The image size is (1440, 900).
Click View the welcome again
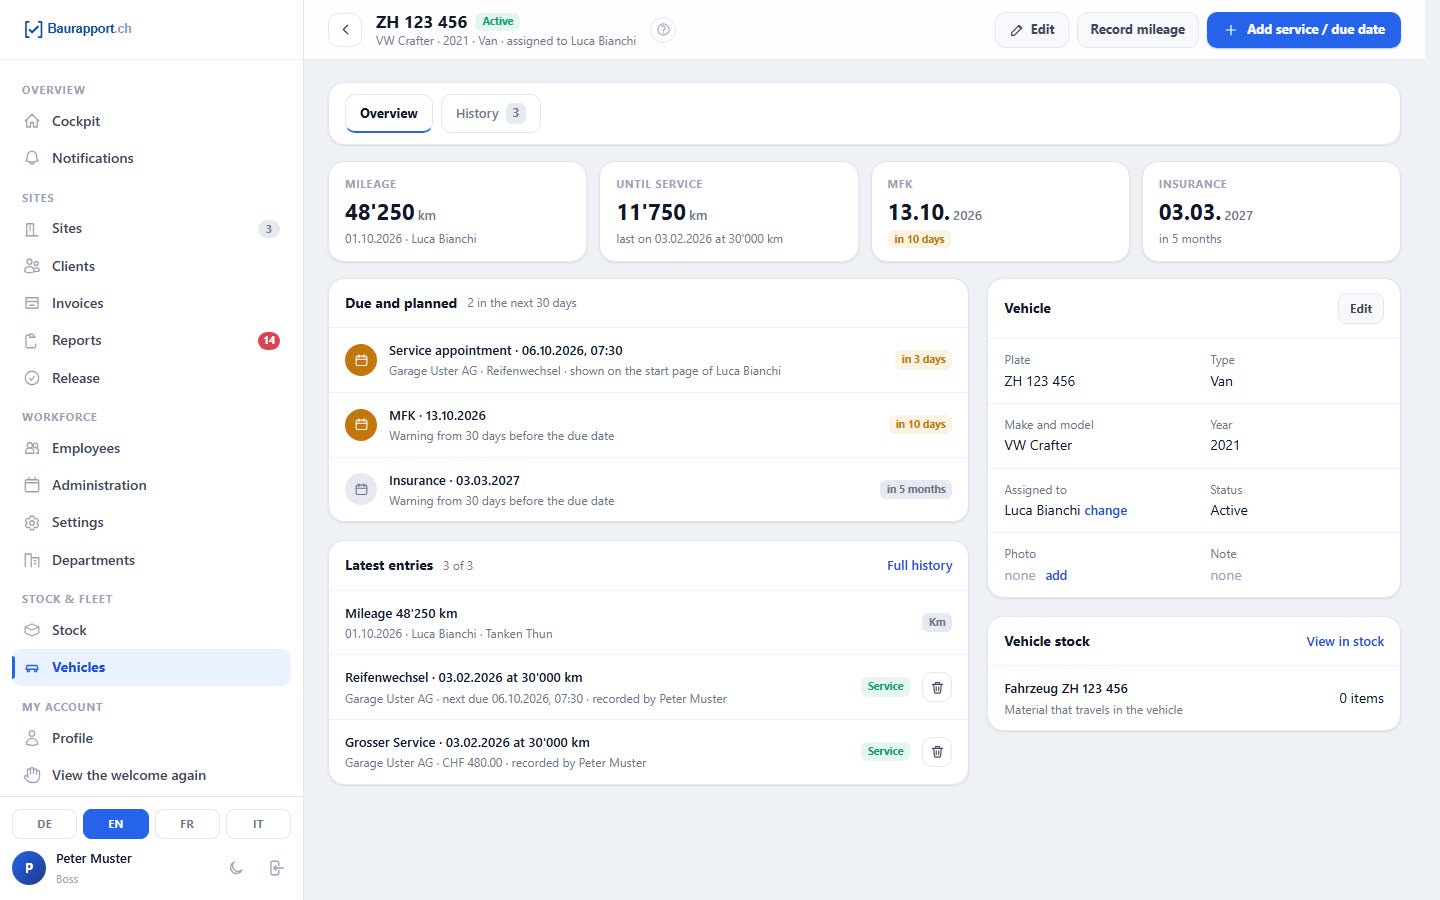(151, 775)
